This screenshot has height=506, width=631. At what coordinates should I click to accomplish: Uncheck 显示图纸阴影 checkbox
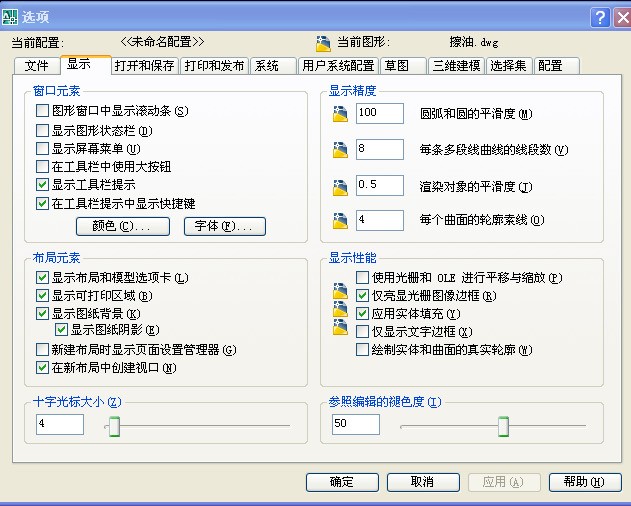61,330
